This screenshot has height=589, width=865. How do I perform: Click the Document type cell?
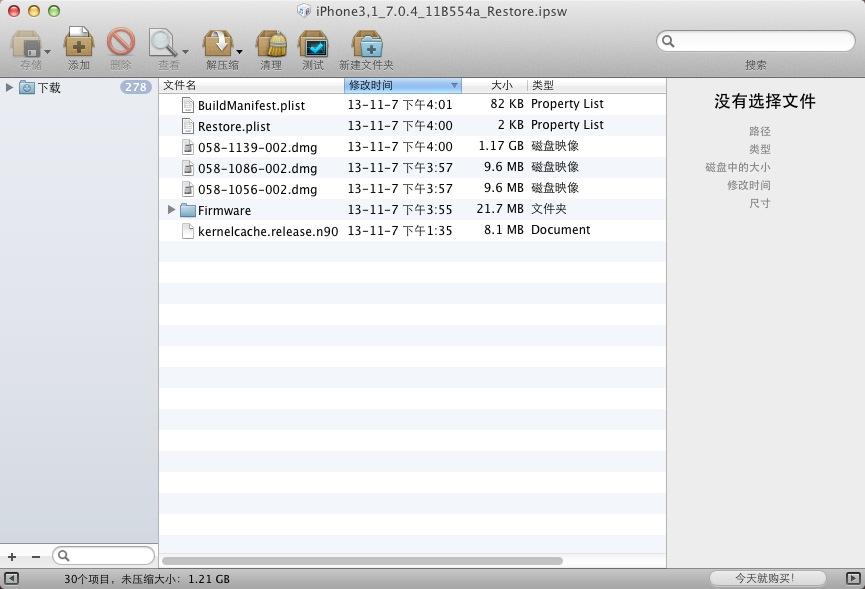[x=560, y=230]
